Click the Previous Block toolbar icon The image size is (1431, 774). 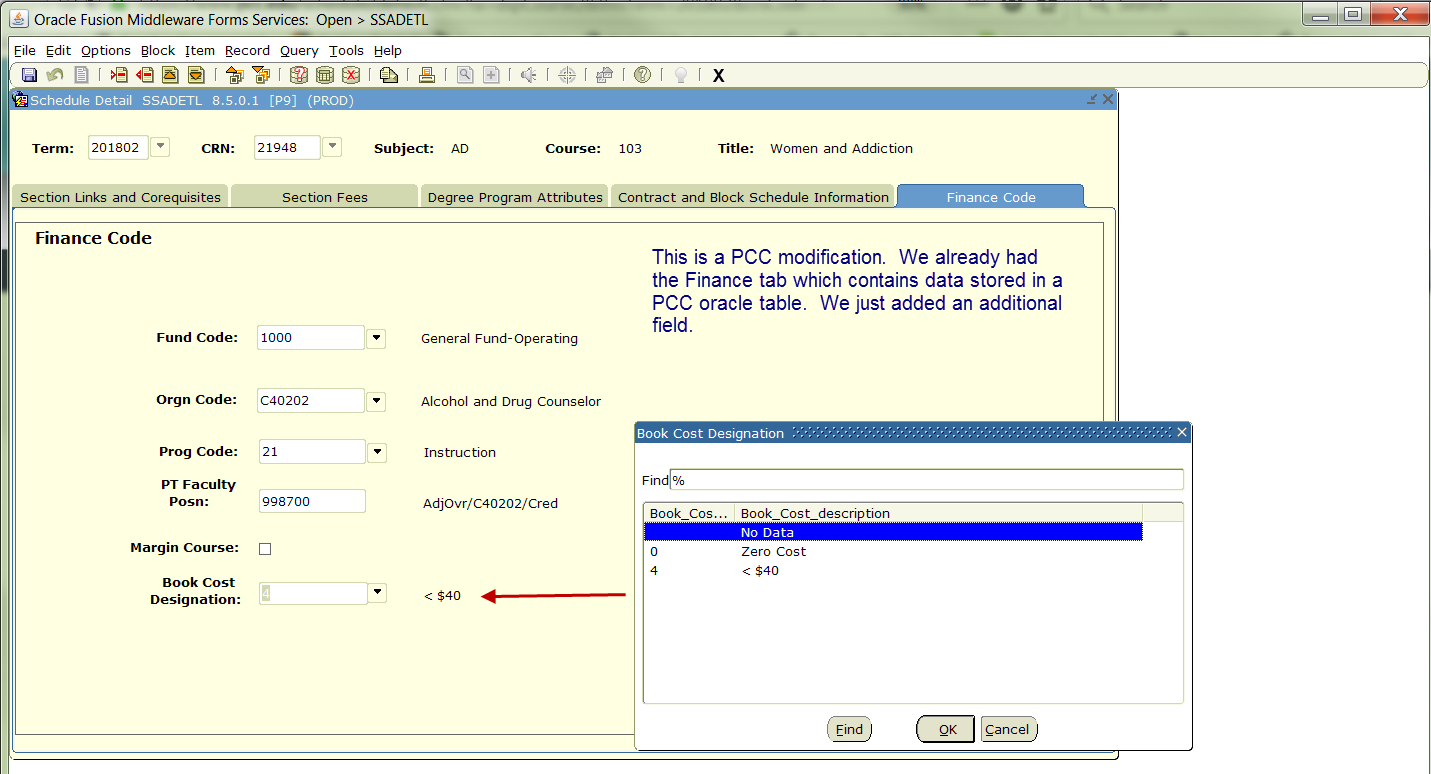(235, 75)
